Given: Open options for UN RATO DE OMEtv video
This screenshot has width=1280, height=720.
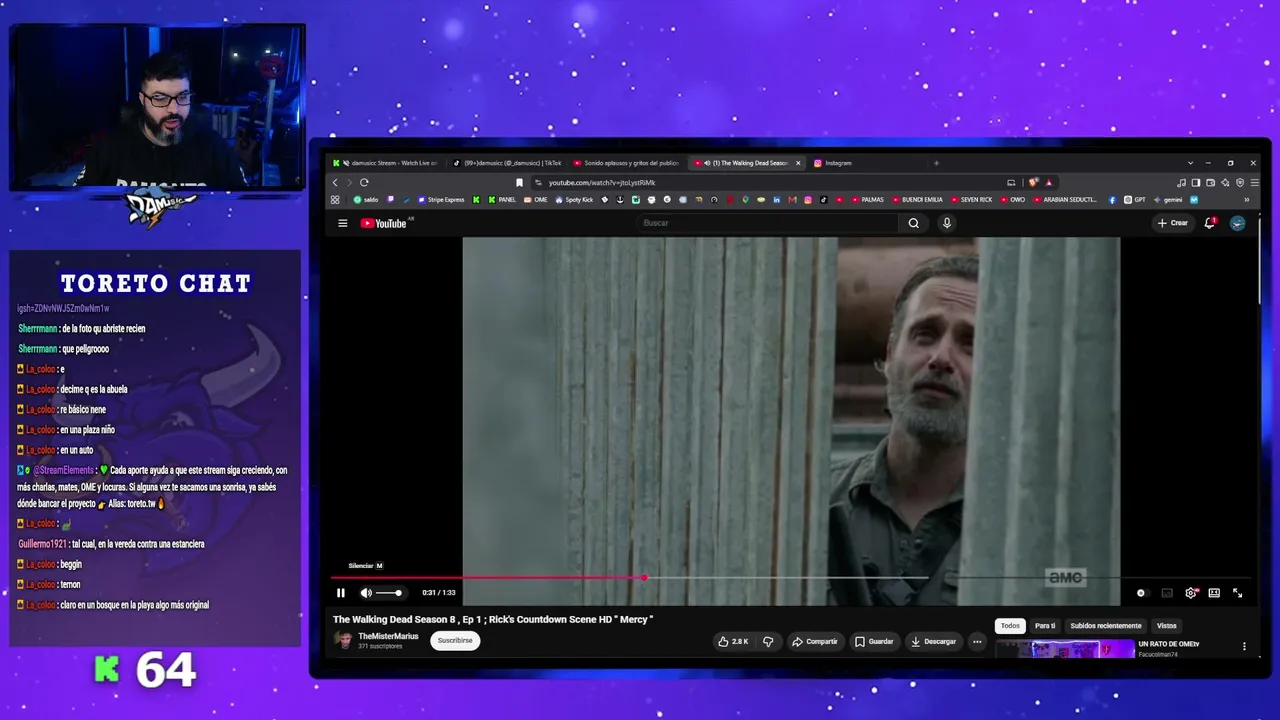Looking at the screenshot, I should 1244,647.
